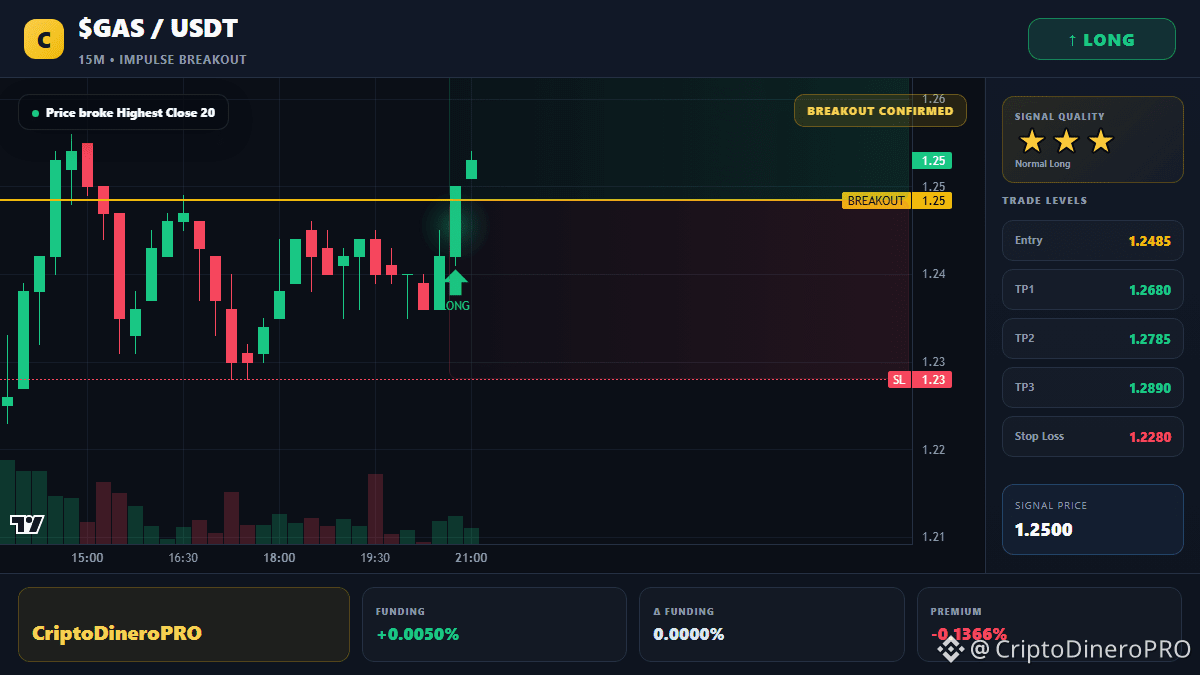Click the latest green candle above breakout
1200x675 pixels.
[471, 167]
